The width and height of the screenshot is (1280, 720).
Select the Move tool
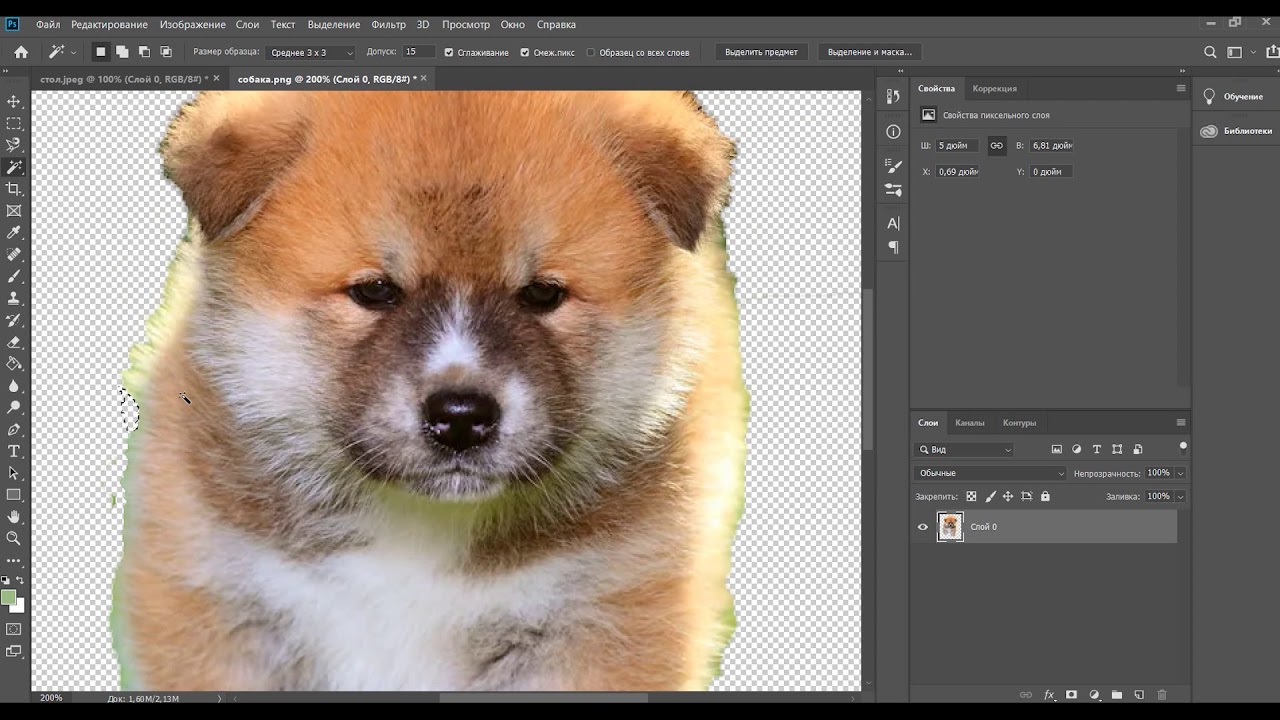[14, 101]
